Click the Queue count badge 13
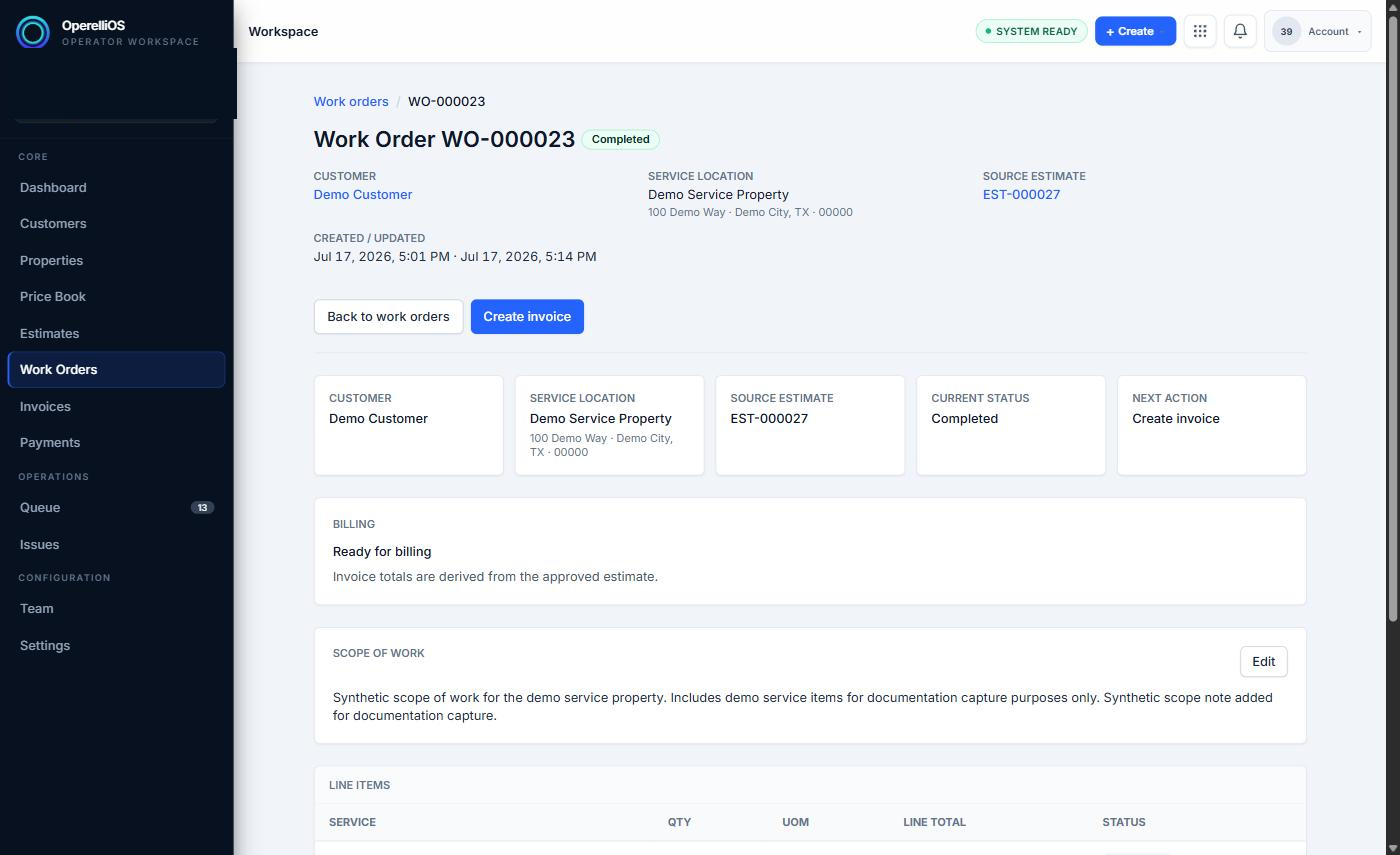1400x855 pixels. (x=202, y=507)
